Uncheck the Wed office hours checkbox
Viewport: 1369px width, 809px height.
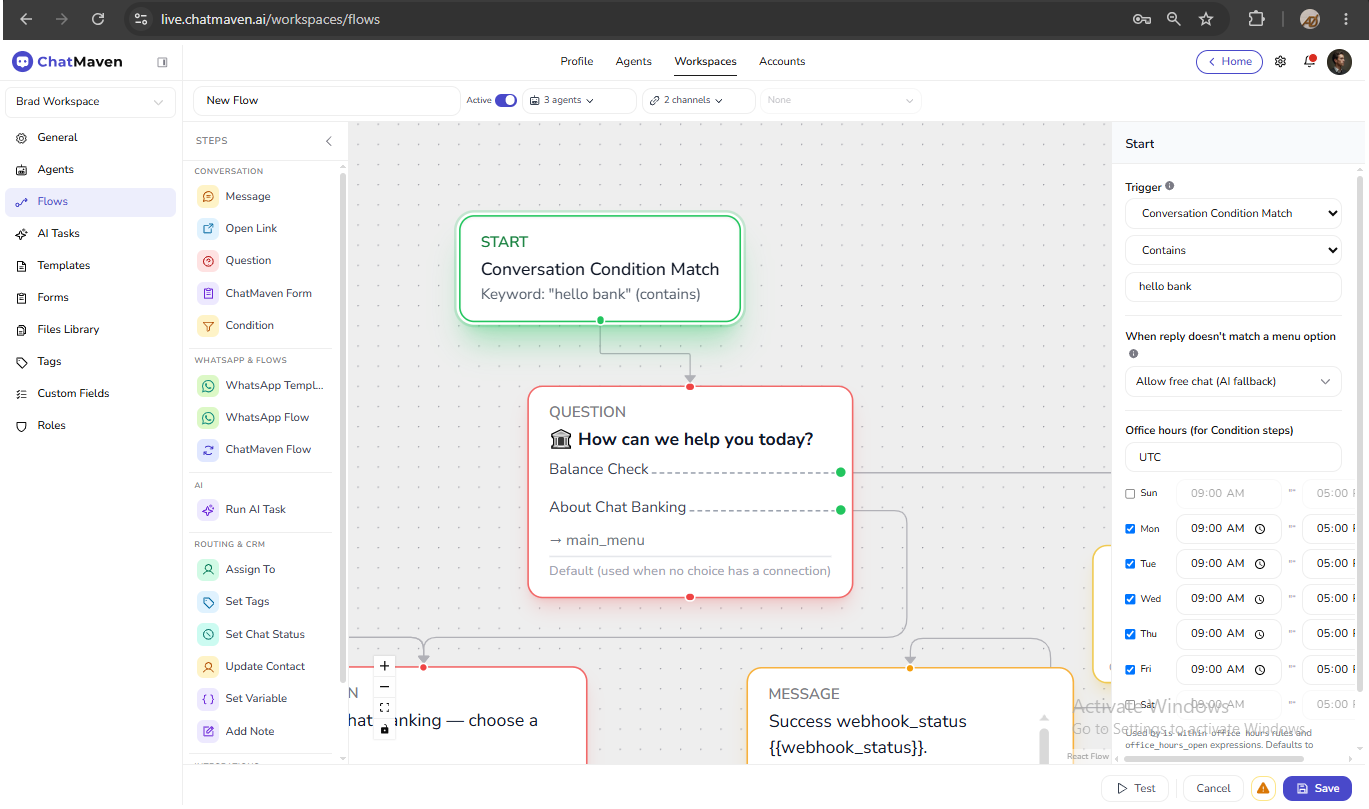click(1130, 599)
